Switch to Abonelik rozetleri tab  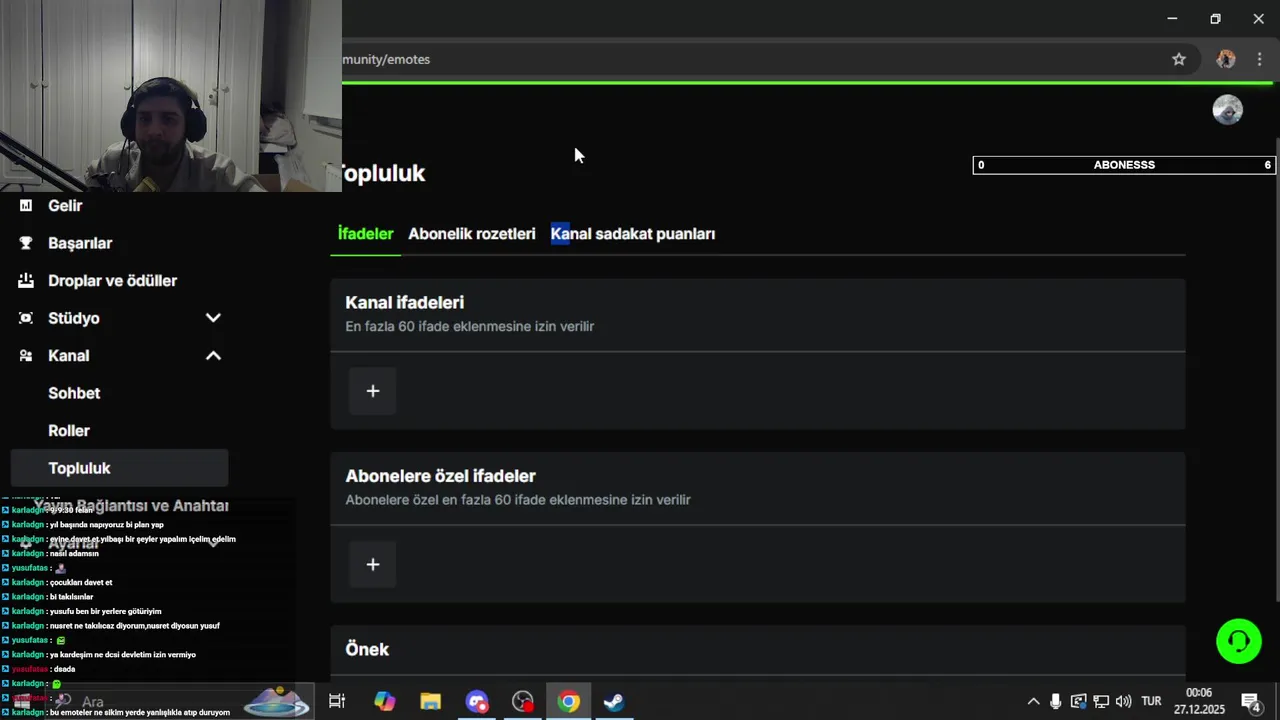pyautogui.click(x=472, y=234)
